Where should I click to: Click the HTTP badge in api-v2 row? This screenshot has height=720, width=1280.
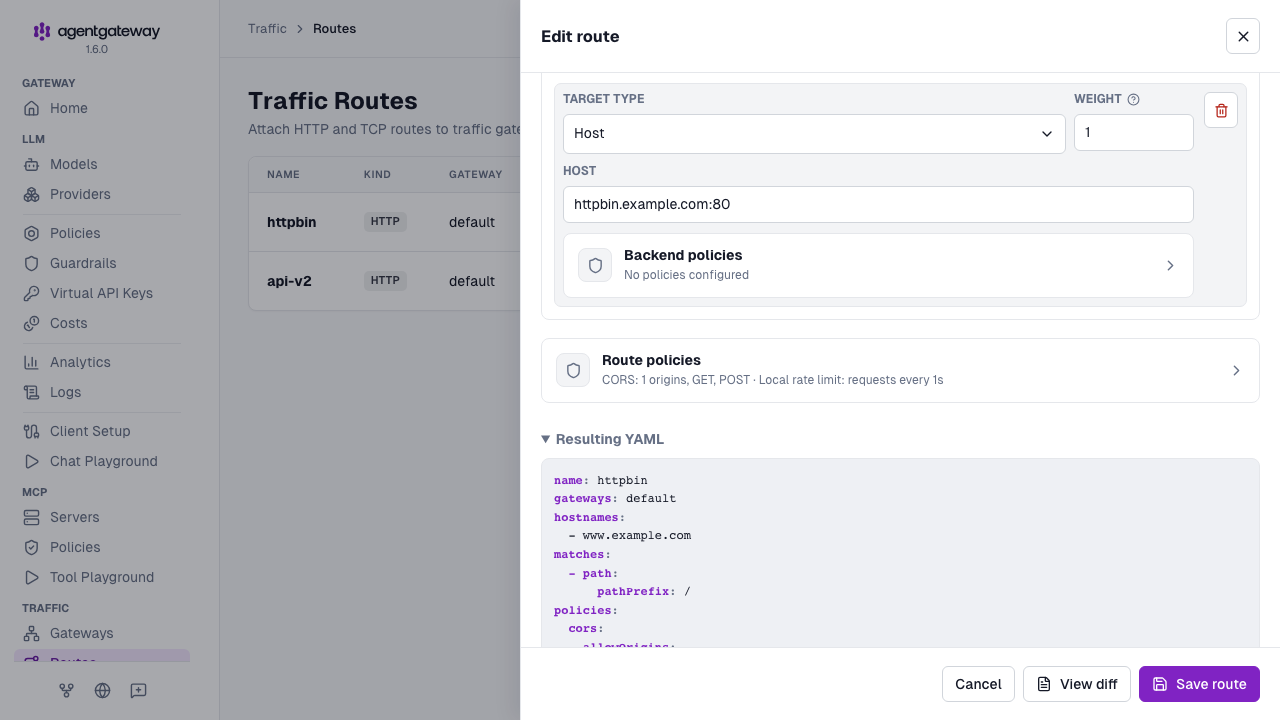coord(385,281)
